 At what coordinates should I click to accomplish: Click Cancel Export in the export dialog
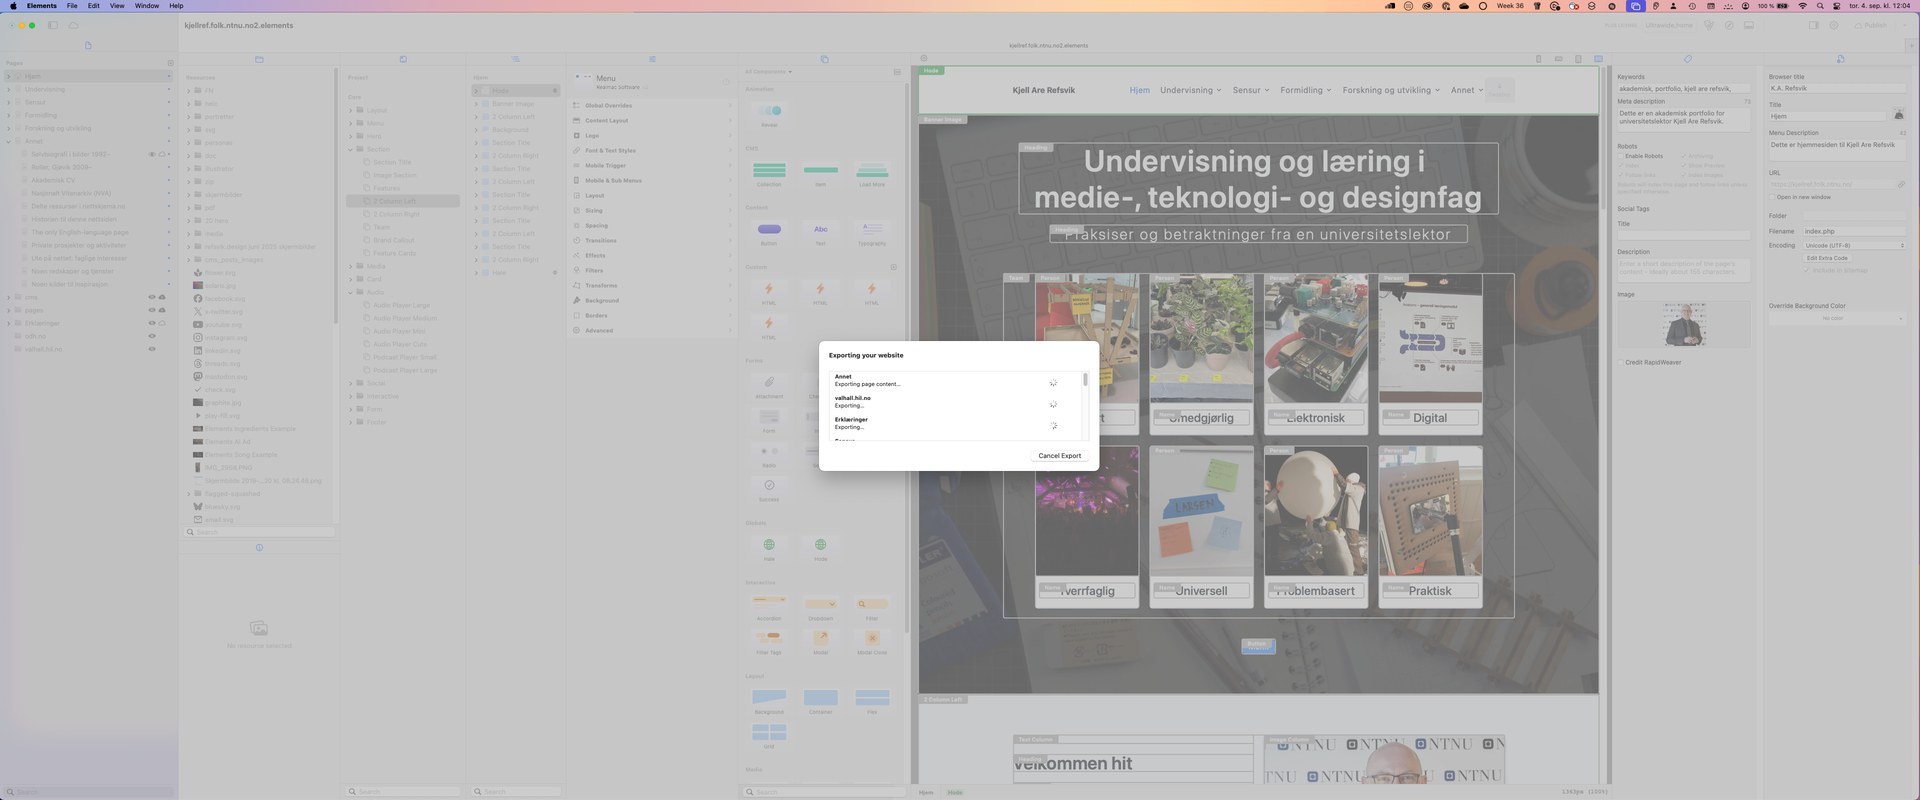(x=1059, y=456)
